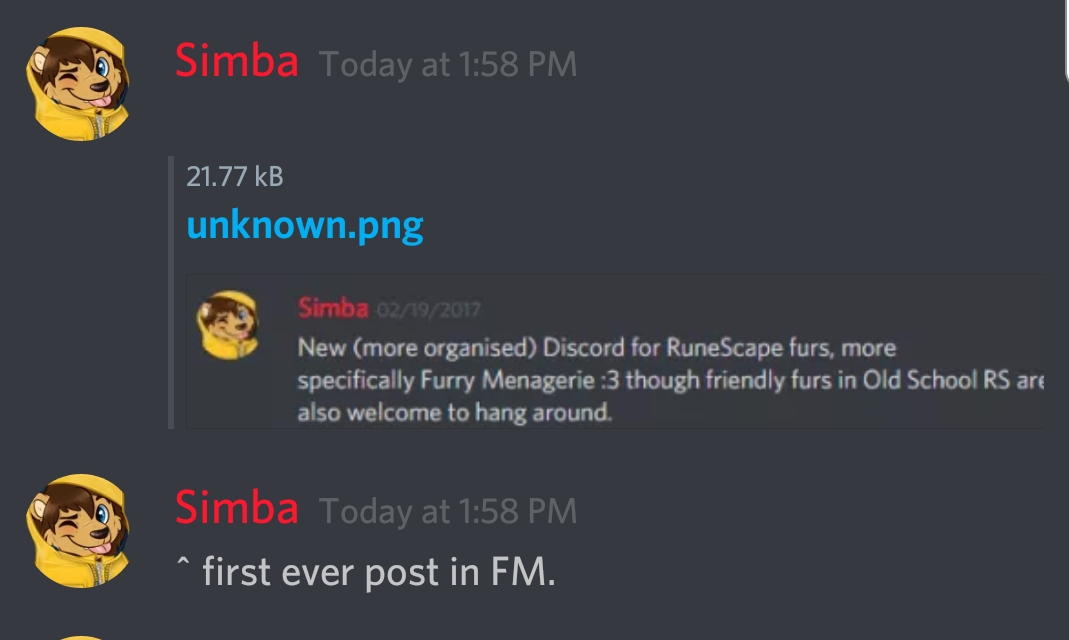This screenshot has width=1069, height=640.
Task: Click the 'also welcome to hang around.' line in the preview
Action: 455,412
